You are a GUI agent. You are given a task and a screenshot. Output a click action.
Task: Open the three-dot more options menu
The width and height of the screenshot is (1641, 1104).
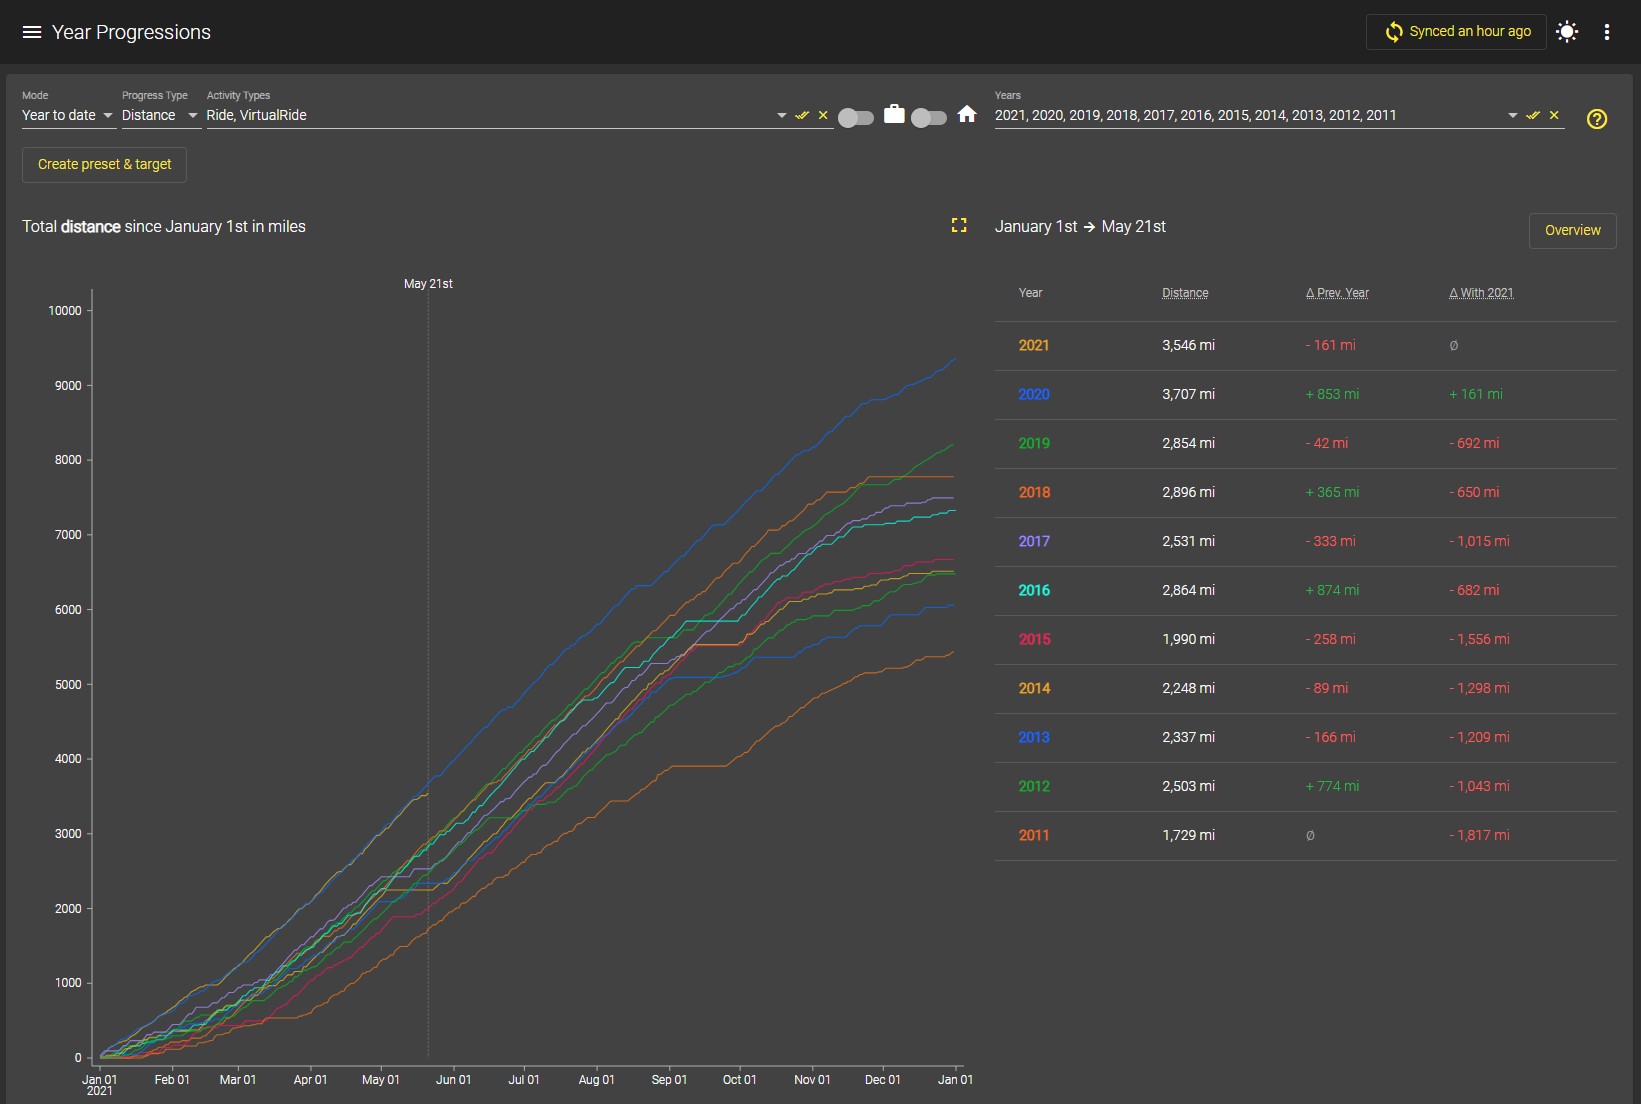(1607, 32)
